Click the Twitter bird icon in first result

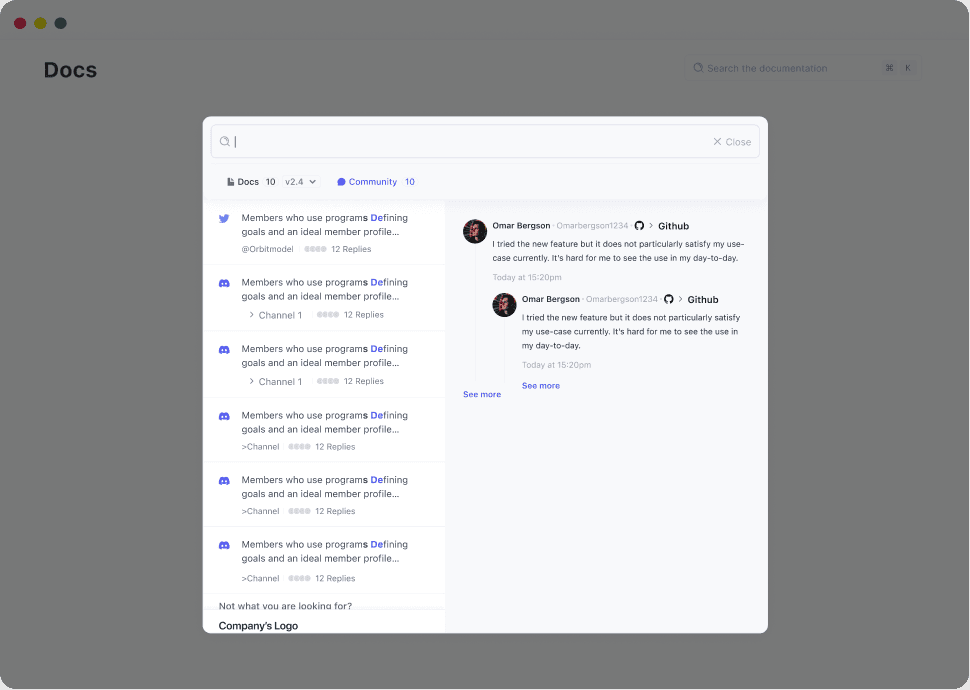point(224,218)
